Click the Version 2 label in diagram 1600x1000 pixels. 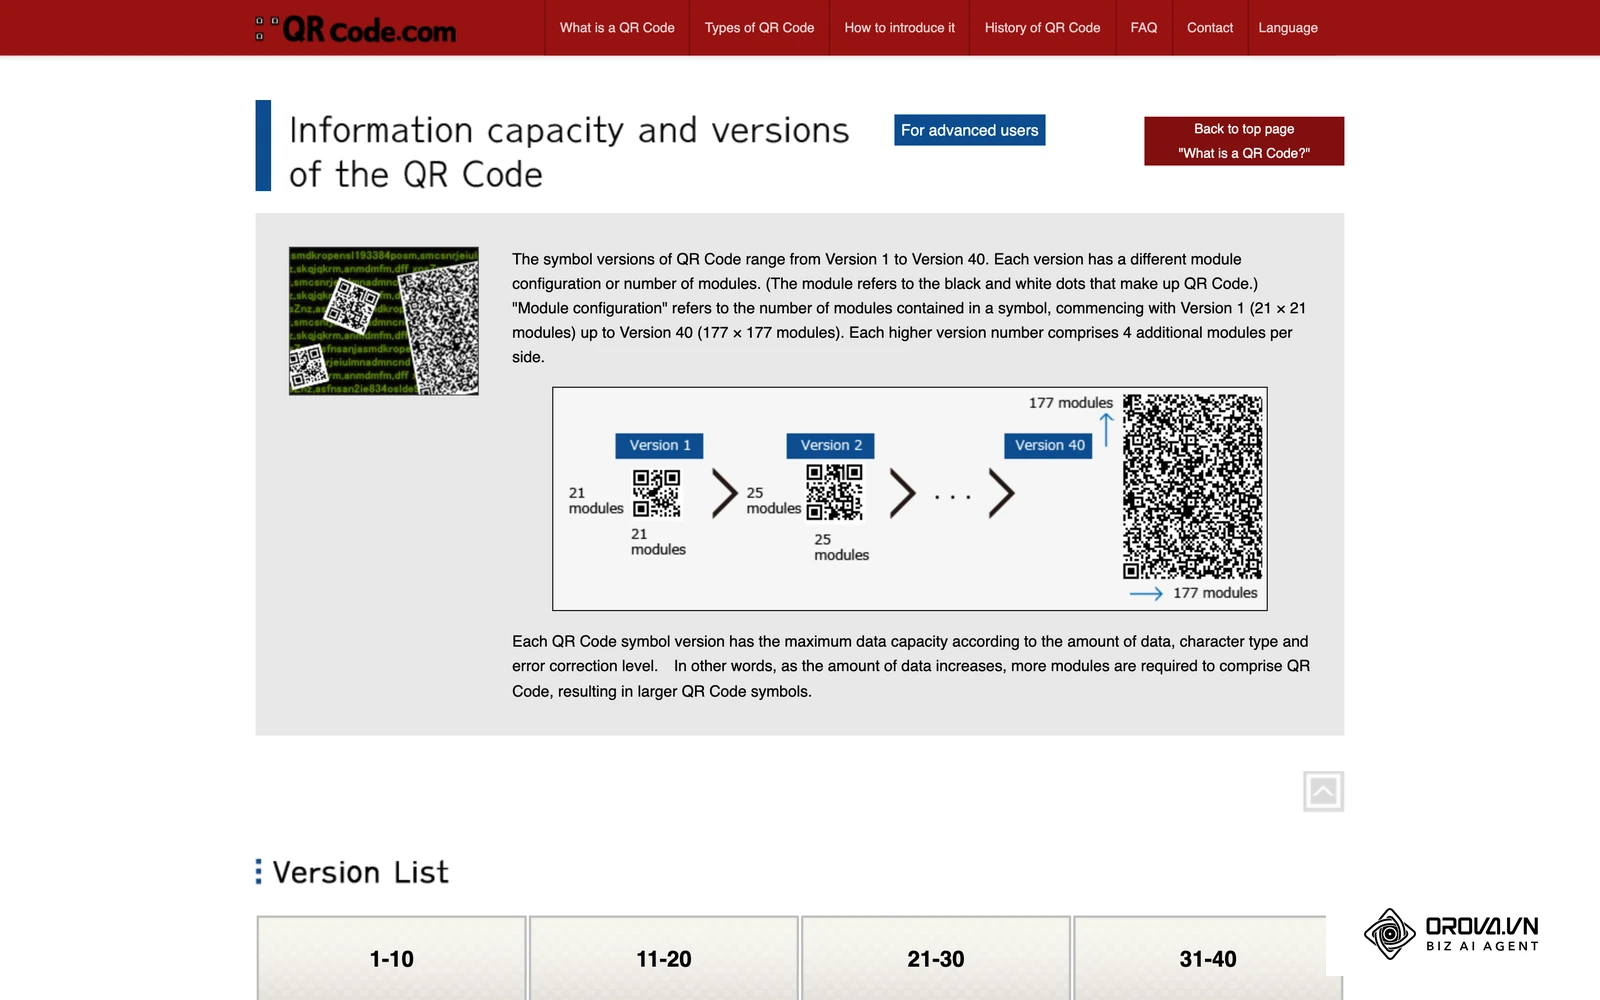tap(831, 445)
